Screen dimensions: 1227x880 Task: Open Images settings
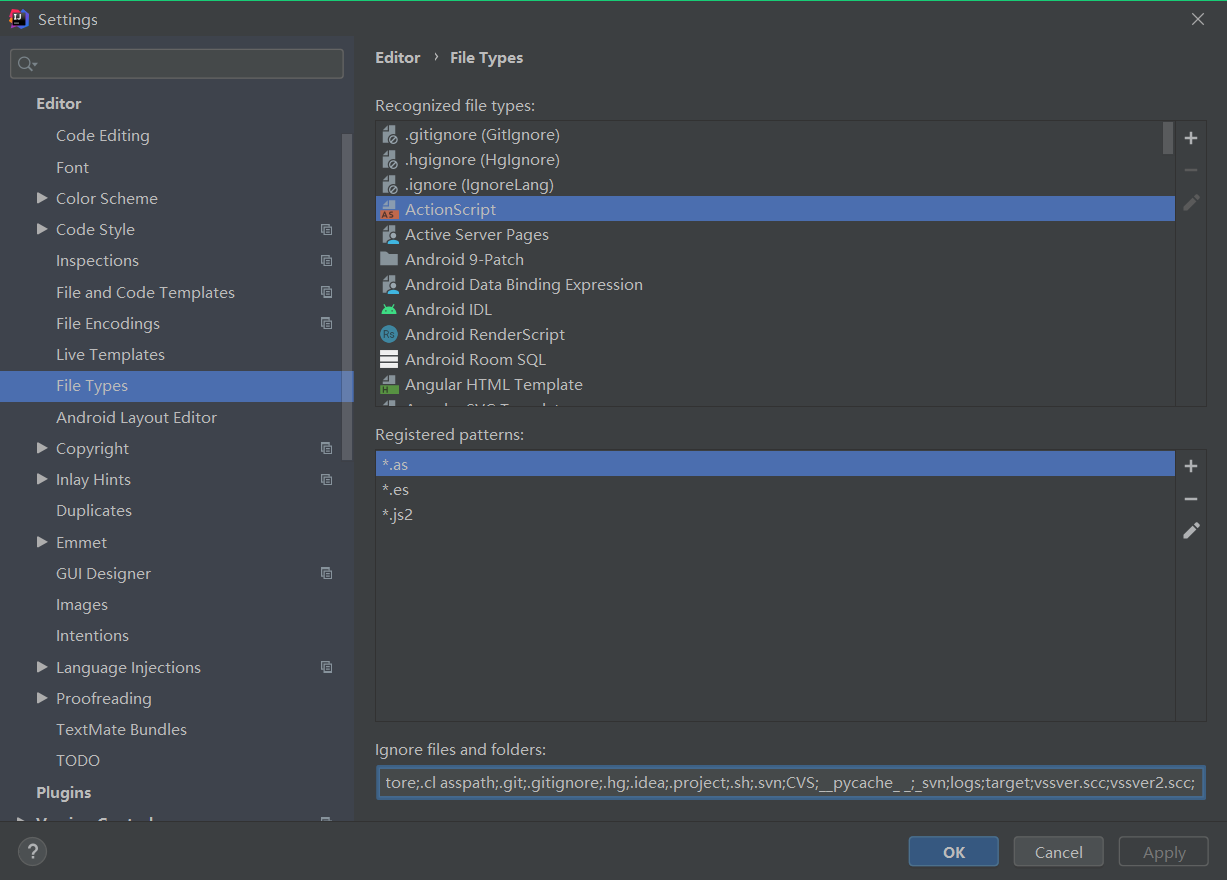coord(82,604)
